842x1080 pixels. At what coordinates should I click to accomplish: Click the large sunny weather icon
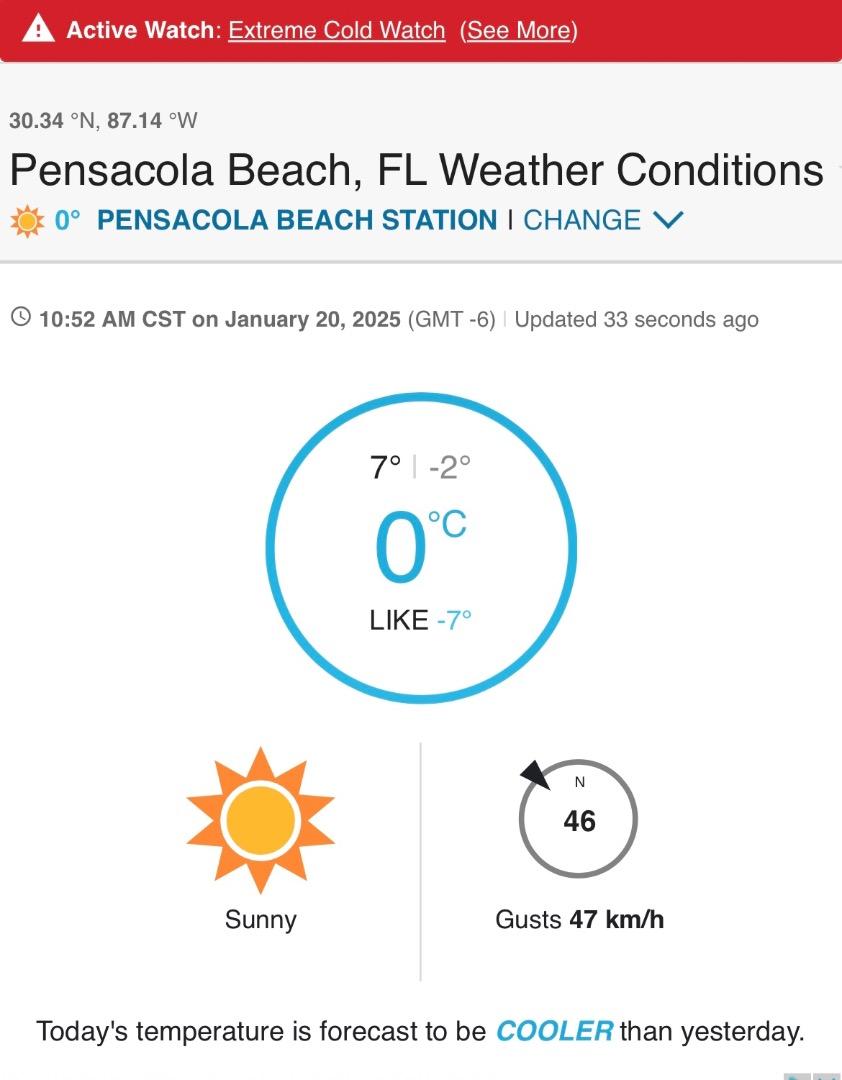(x=260, y=820)
